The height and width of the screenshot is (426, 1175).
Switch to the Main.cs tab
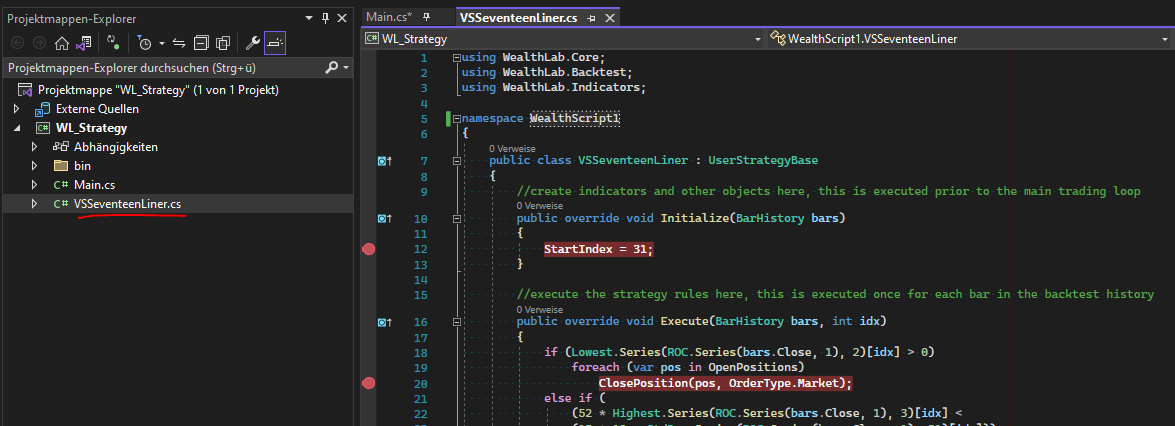click(x=389, y=17)
